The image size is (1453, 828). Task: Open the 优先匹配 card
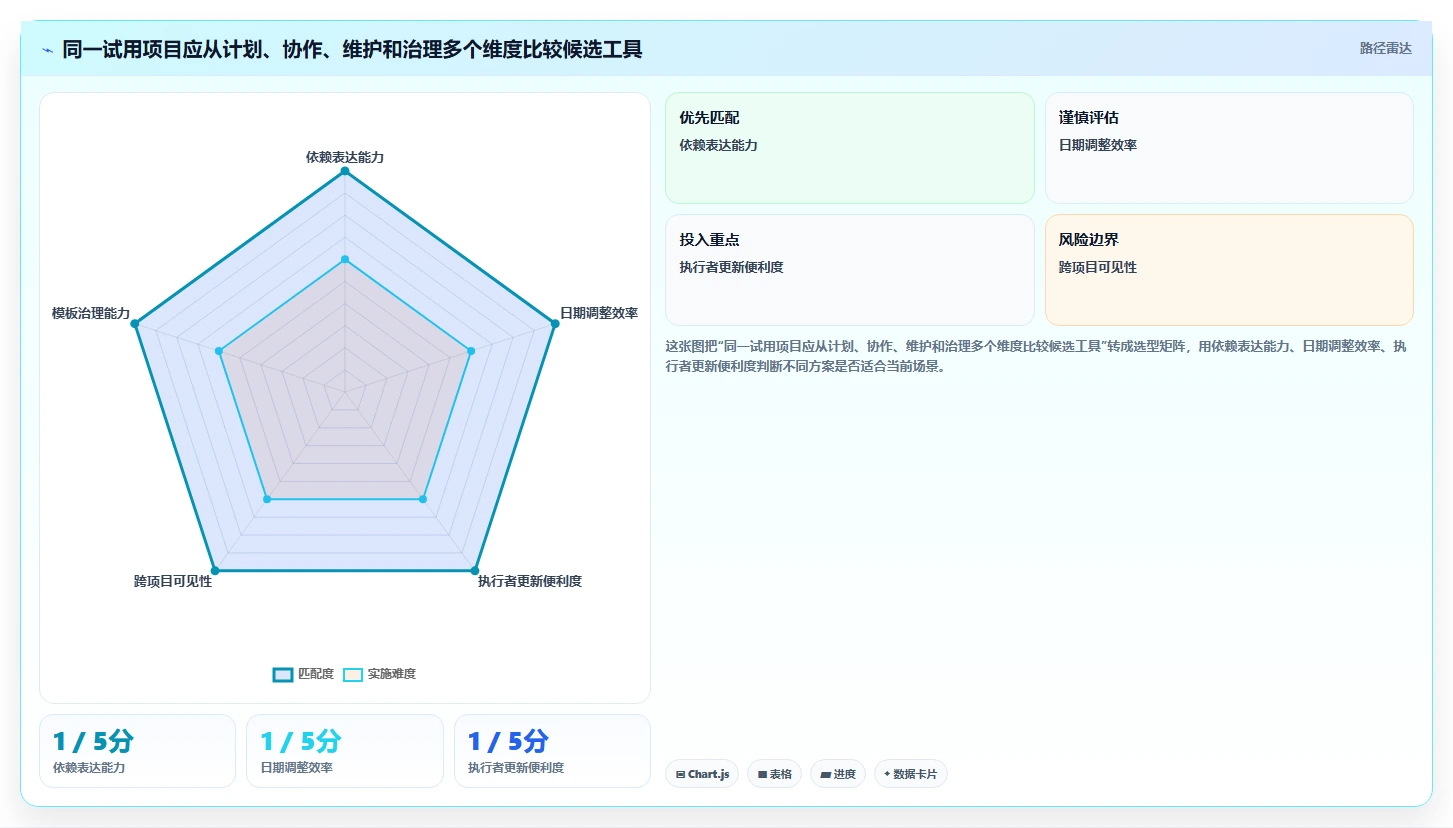(850, 148)
